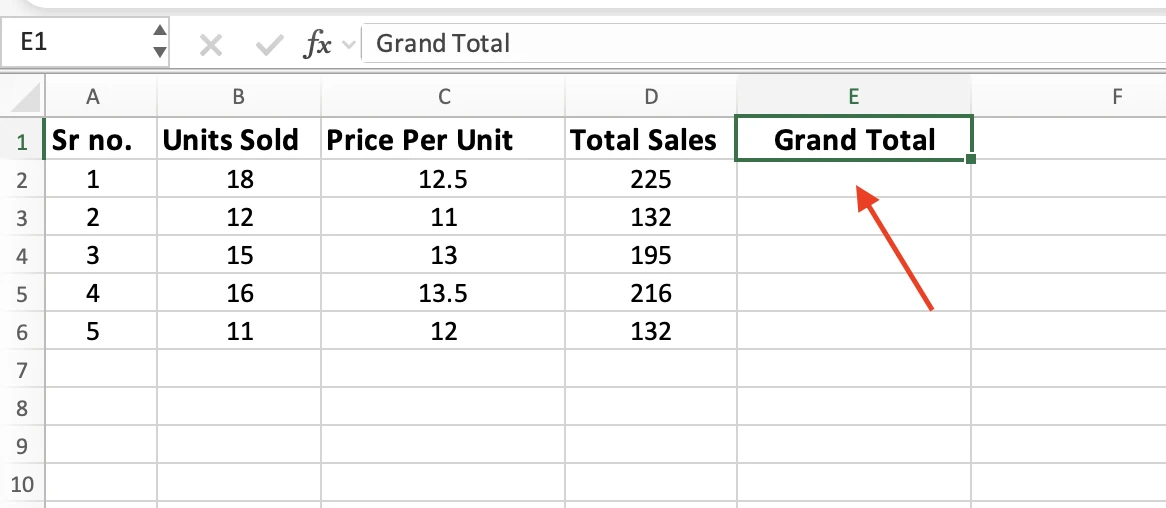Select column C header
1166x508 pixels.
tap(443, 96)
